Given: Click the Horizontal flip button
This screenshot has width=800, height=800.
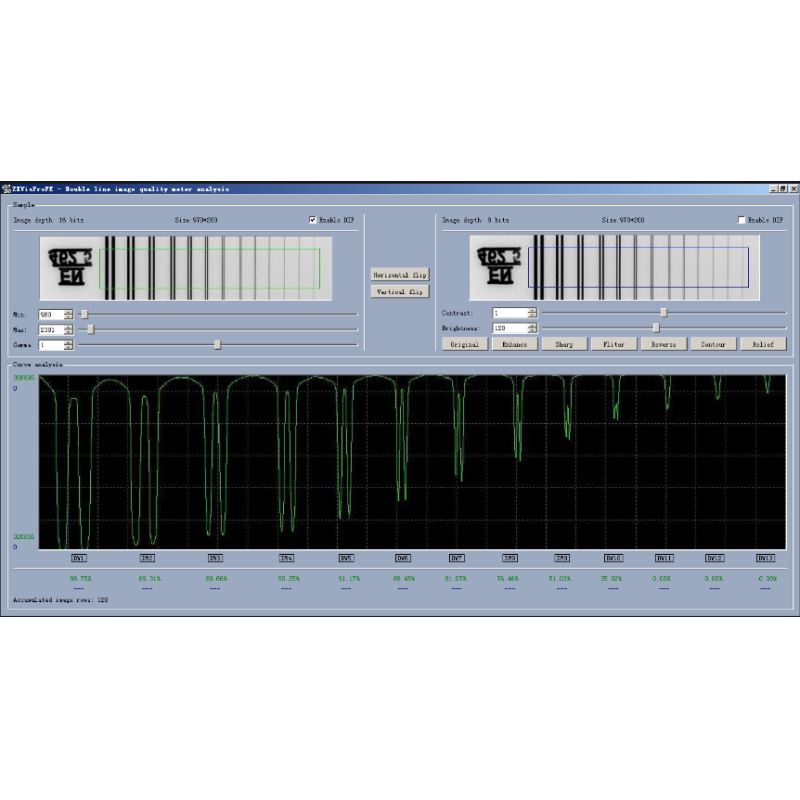Looking at the screenshot, I should (400, 275).
